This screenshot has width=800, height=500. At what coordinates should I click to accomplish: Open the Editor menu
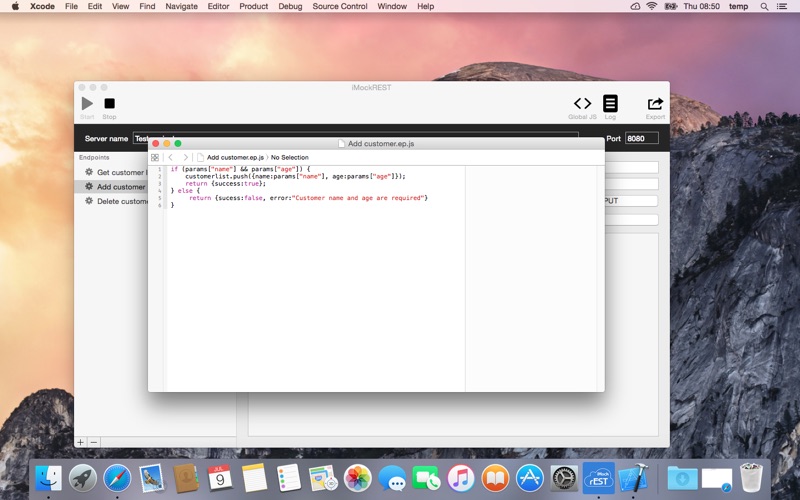point(218,6)
